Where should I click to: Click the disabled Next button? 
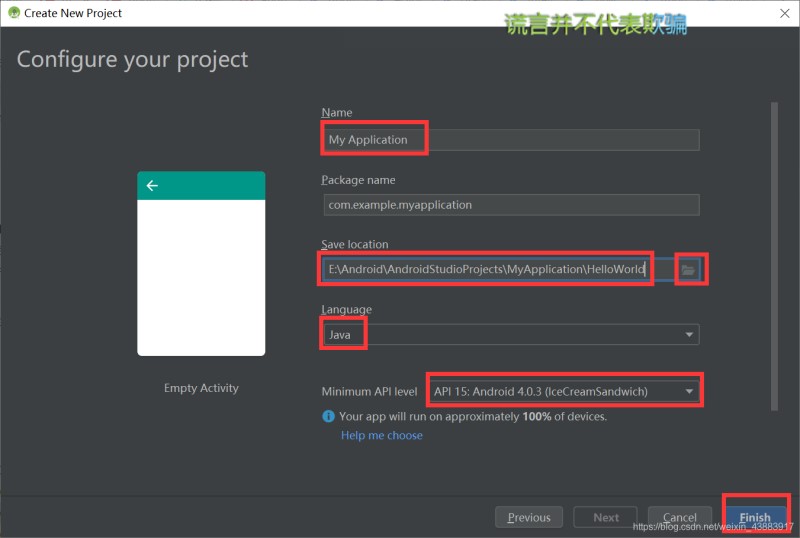tap(606, 517)
